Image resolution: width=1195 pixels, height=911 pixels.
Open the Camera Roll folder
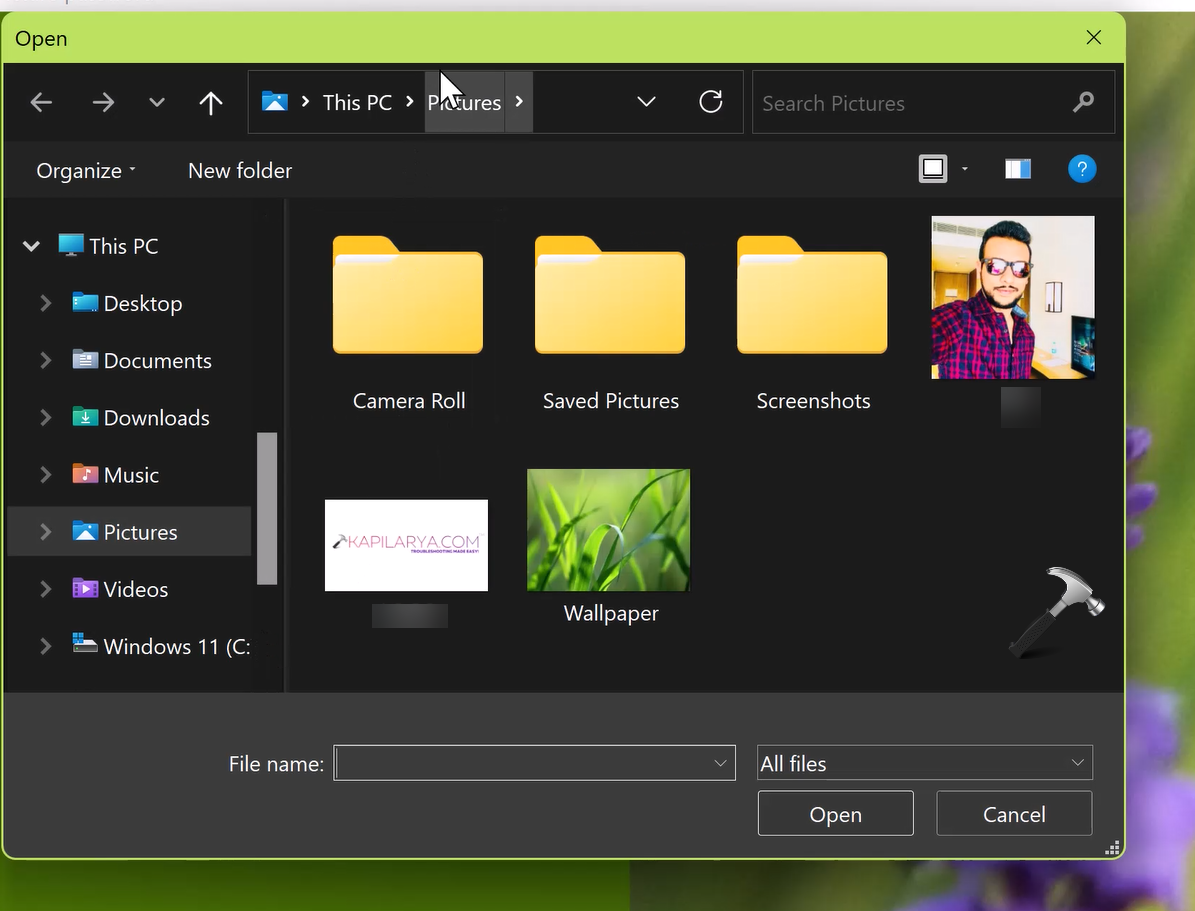[408, 320]
